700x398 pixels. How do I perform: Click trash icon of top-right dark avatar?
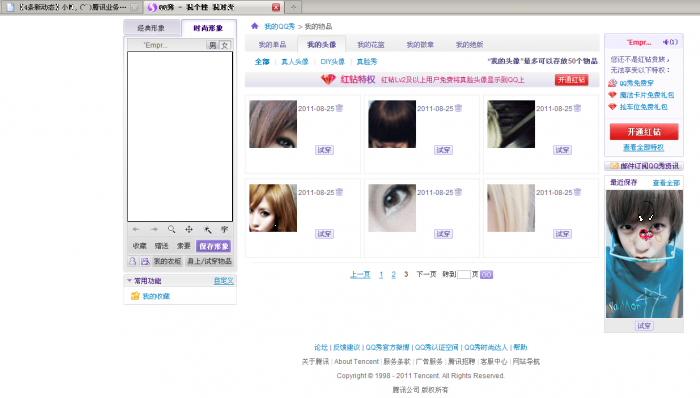577,108
